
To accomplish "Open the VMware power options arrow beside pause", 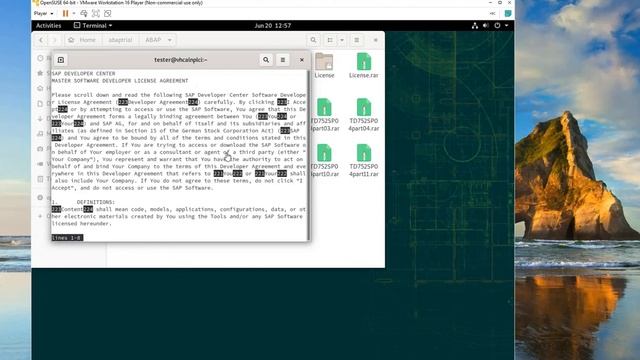I will tap(74, 13).
